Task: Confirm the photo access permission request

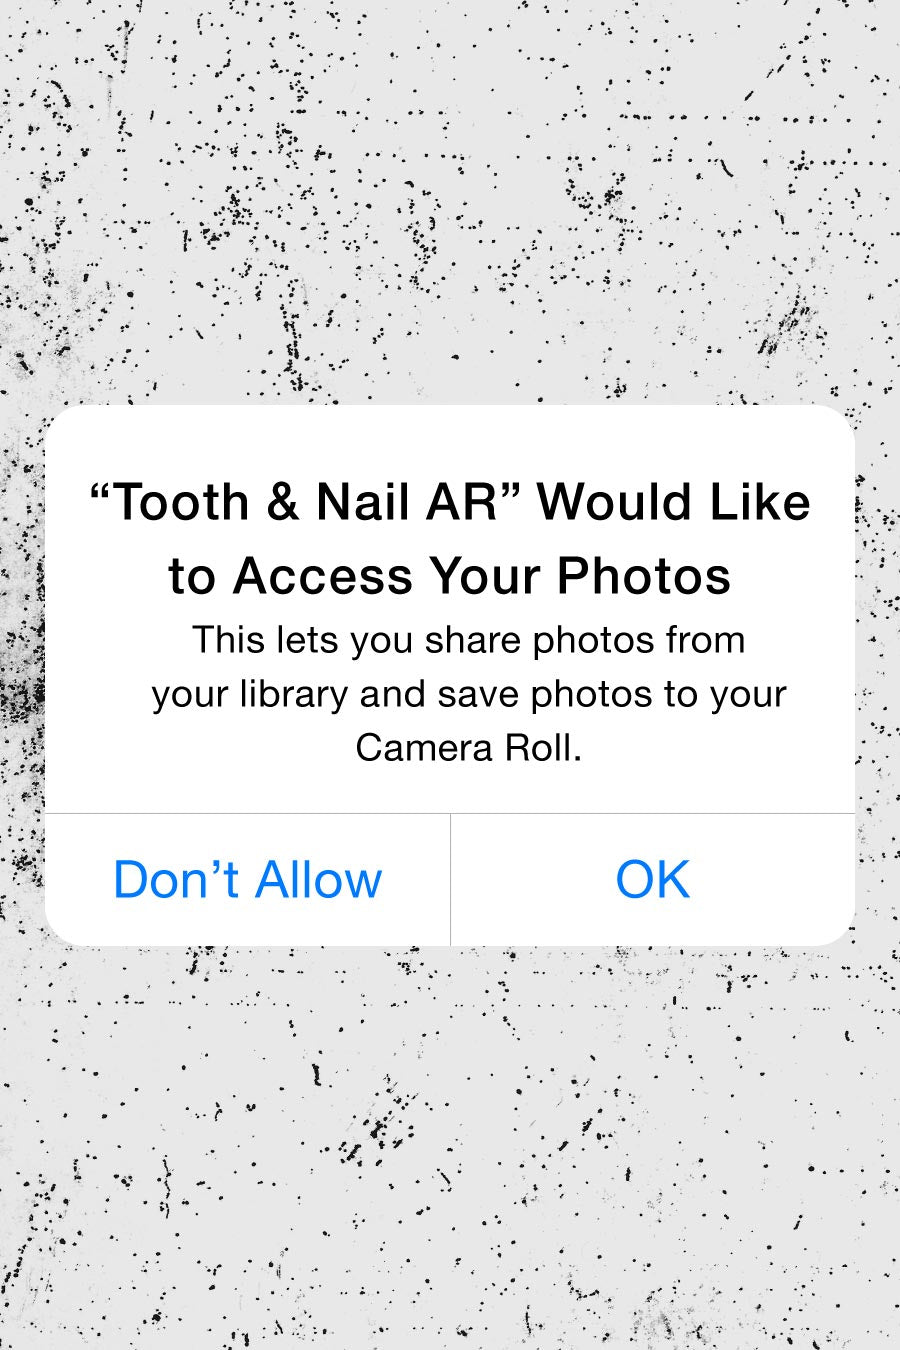Action: pyautogui.click(x=653, y=880)
